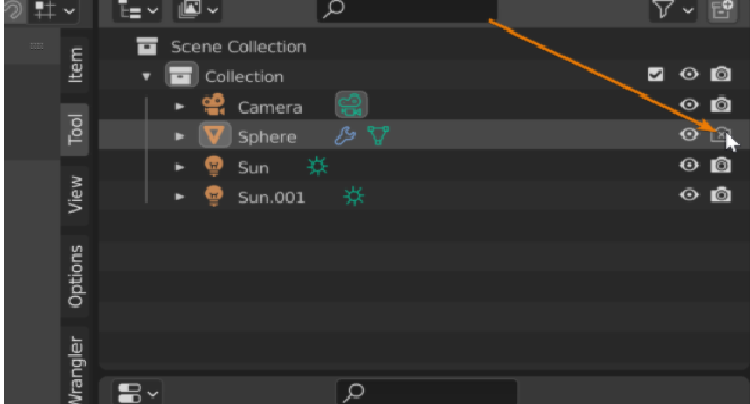Click the outliner search field
Viewport: 750px width, 404px height.
coord(406,11)
